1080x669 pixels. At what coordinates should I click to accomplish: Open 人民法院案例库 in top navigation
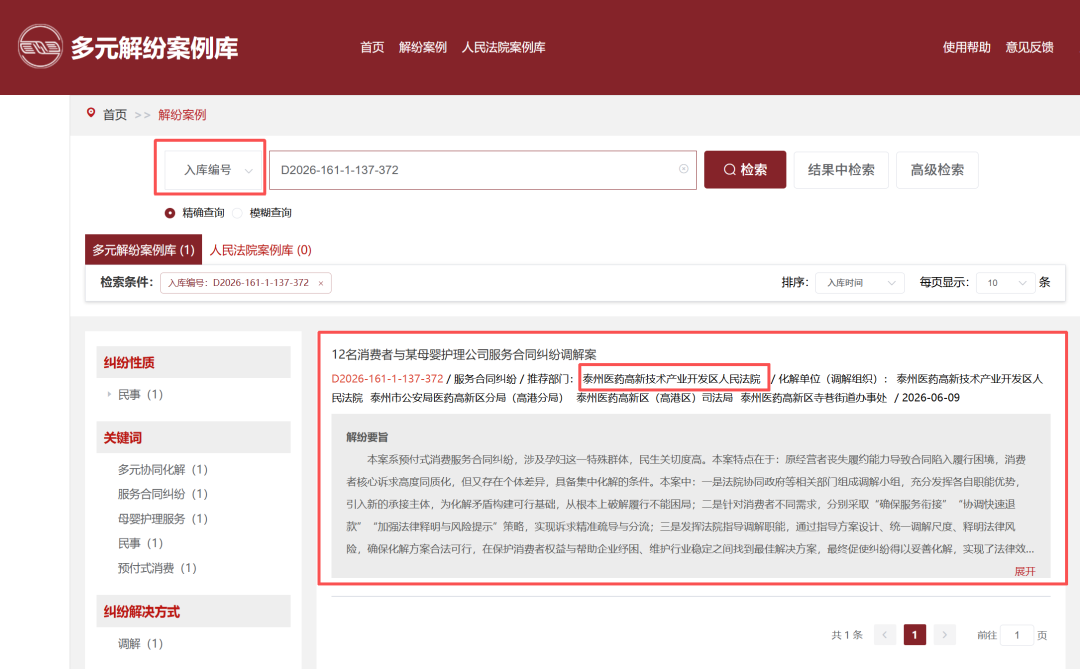tap(503, 47)
